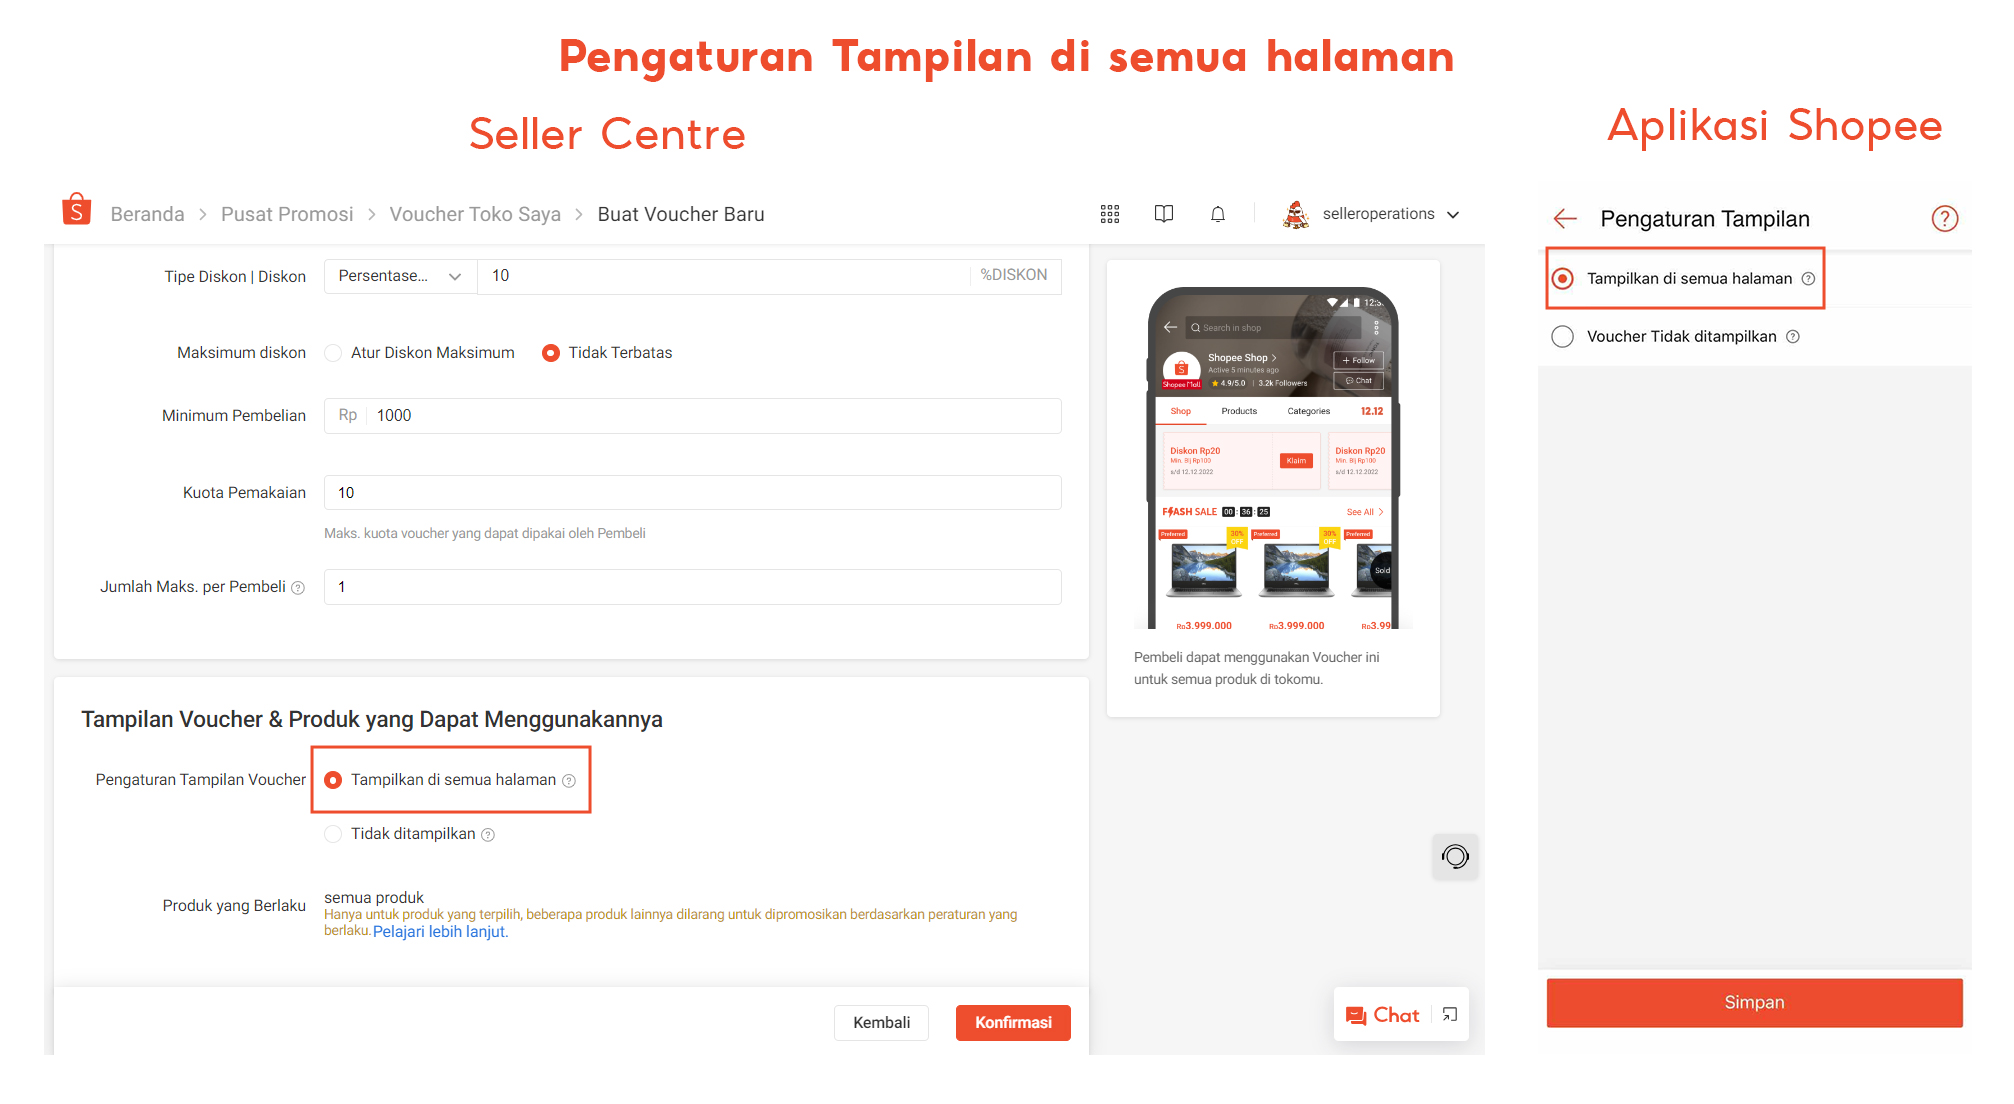
Task: Click the bookmark/reading icon in header
Action: point(1166,215)
